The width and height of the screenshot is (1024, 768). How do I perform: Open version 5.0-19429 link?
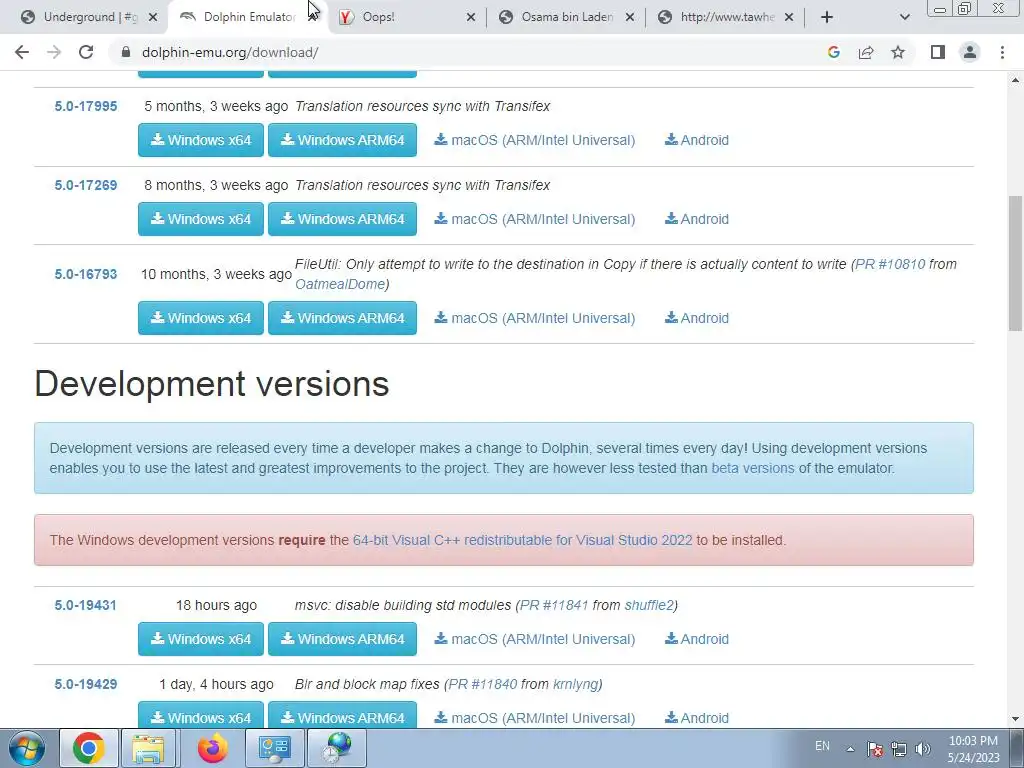(x=86, y=684)
